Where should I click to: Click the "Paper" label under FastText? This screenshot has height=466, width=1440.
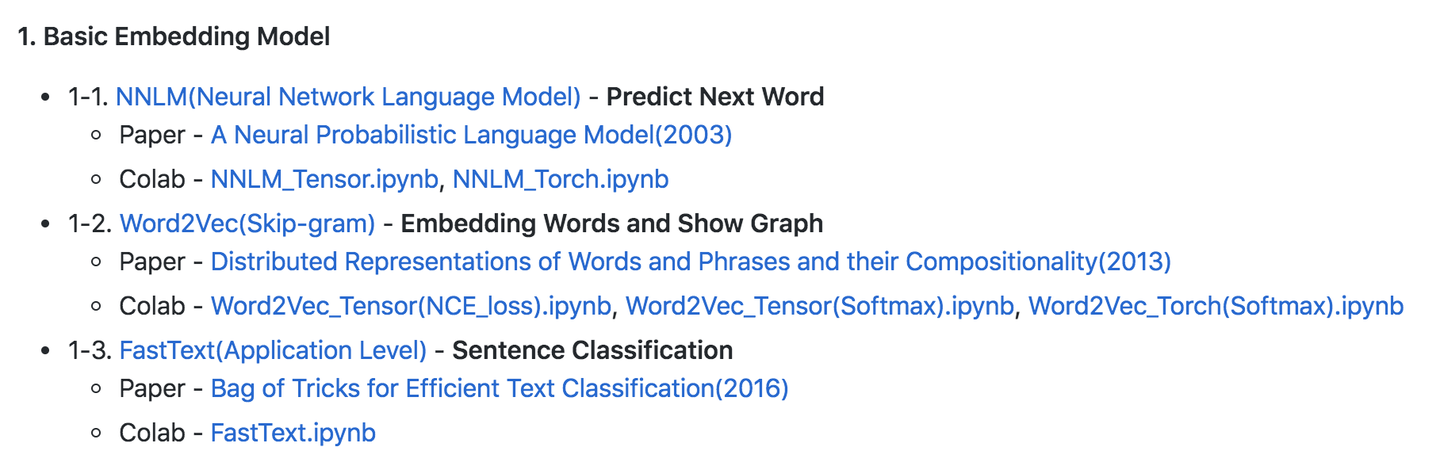click(152, 389)
